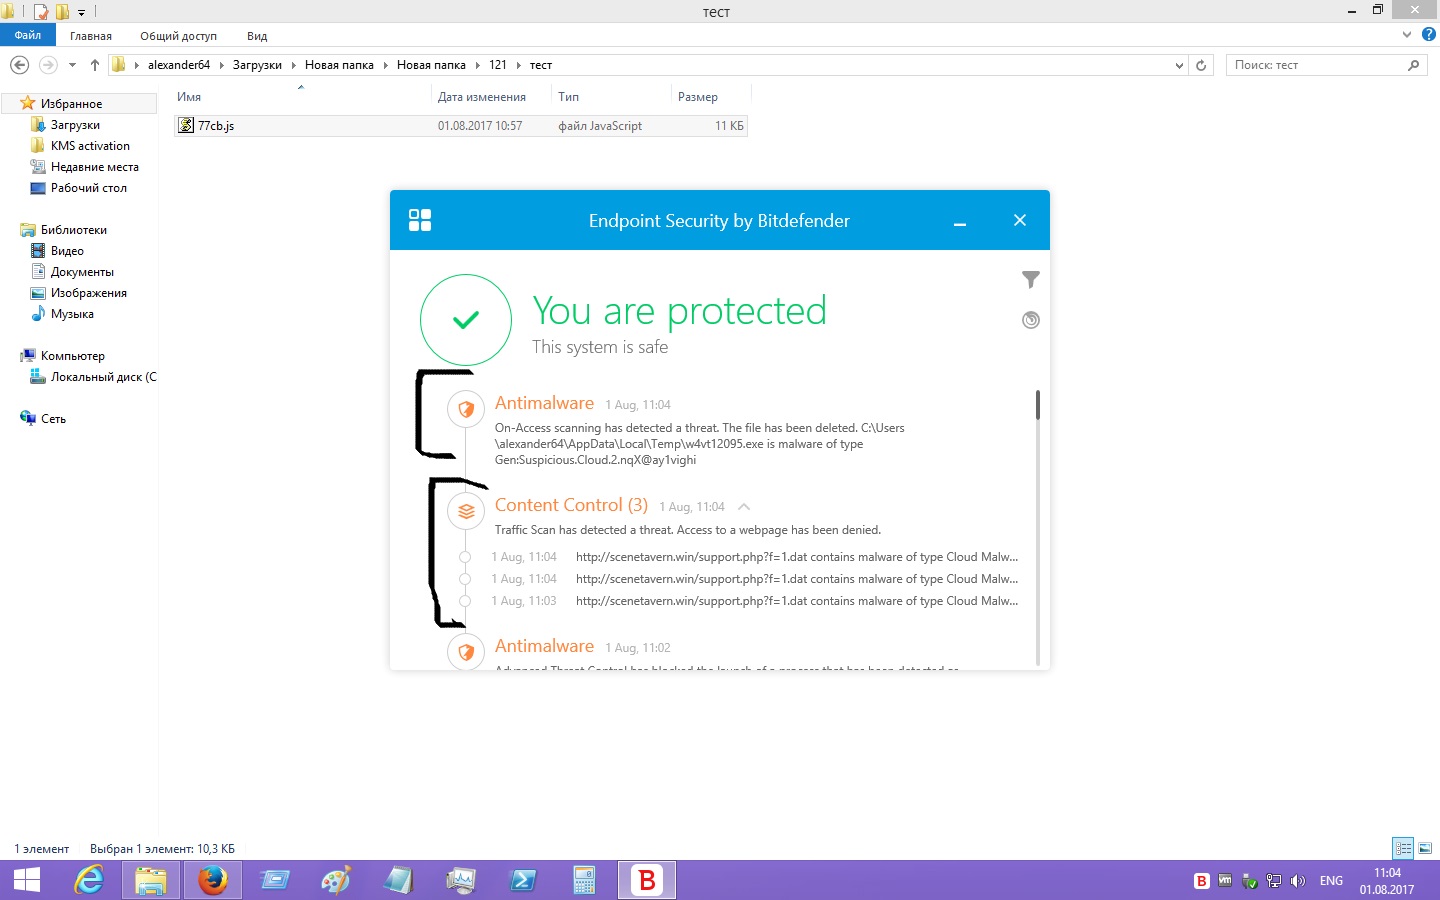The width and height of the screenshot is (1440, 900).
Task: Open the Документы library in navigation pane
Action: (82, 272)
